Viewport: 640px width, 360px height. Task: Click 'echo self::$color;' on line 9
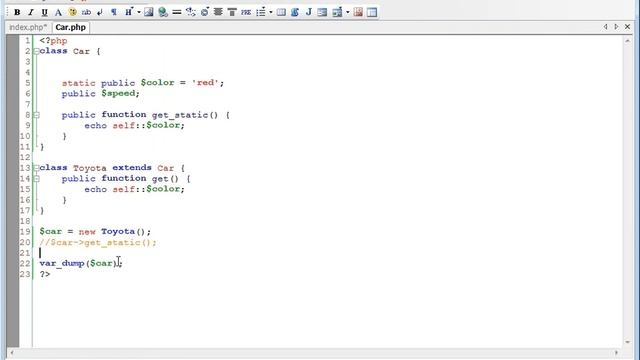pyautogui.click(x=134, y=125)
